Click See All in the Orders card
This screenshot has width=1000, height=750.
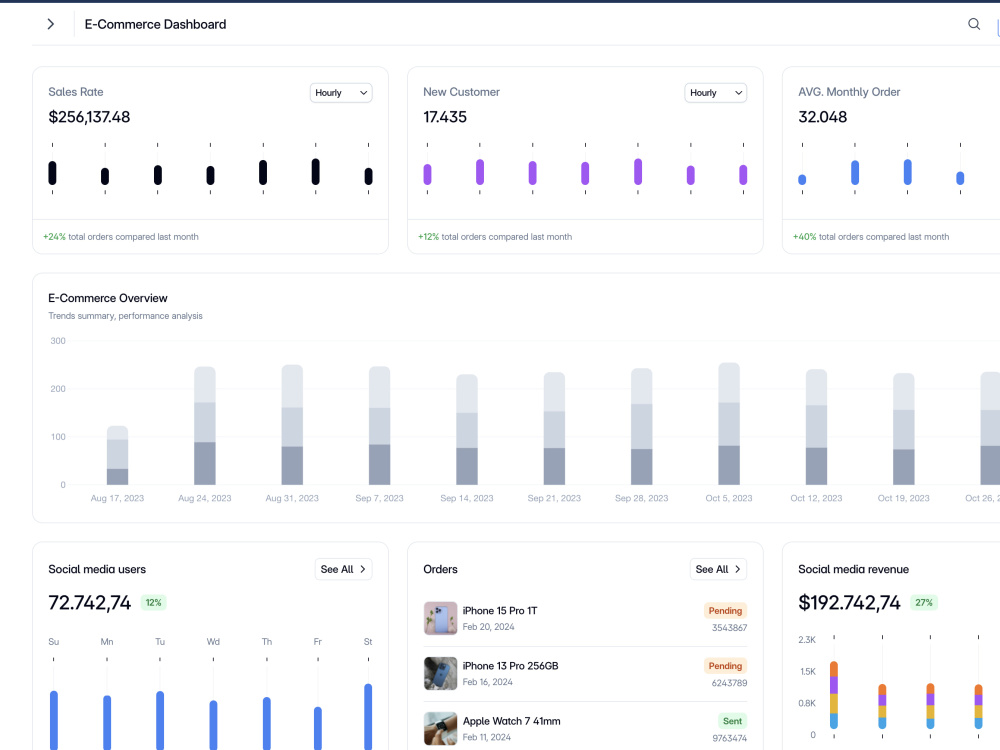pyautogui.click(x=718, y=569)
